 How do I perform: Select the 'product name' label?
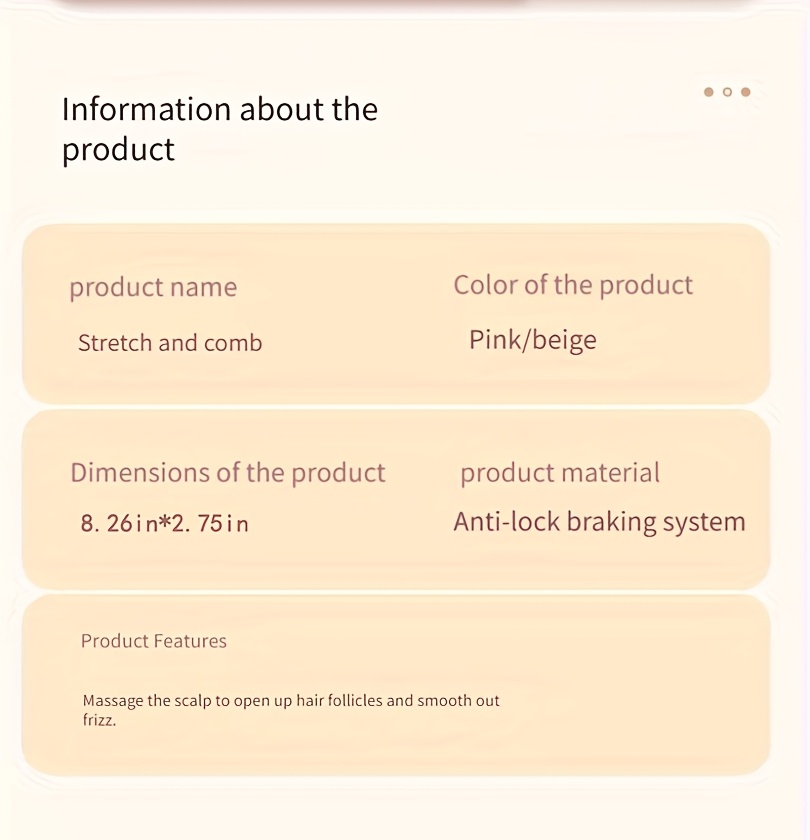(x=153, y=287)
